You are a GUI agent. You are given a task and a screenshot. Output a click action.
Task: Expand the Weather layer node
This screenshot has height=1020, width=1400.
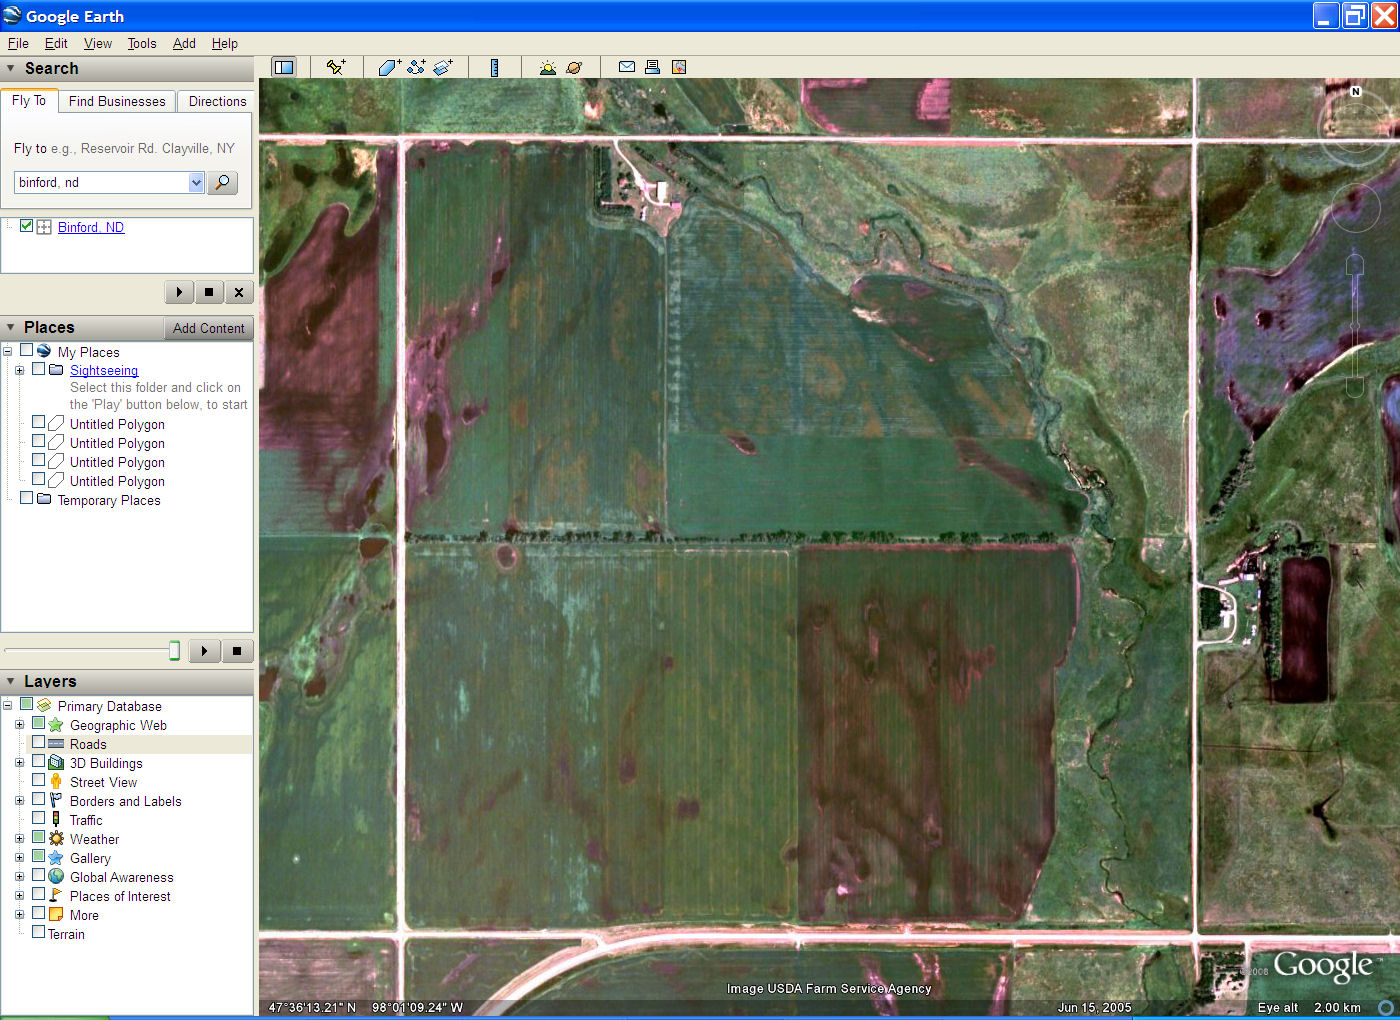19,839
